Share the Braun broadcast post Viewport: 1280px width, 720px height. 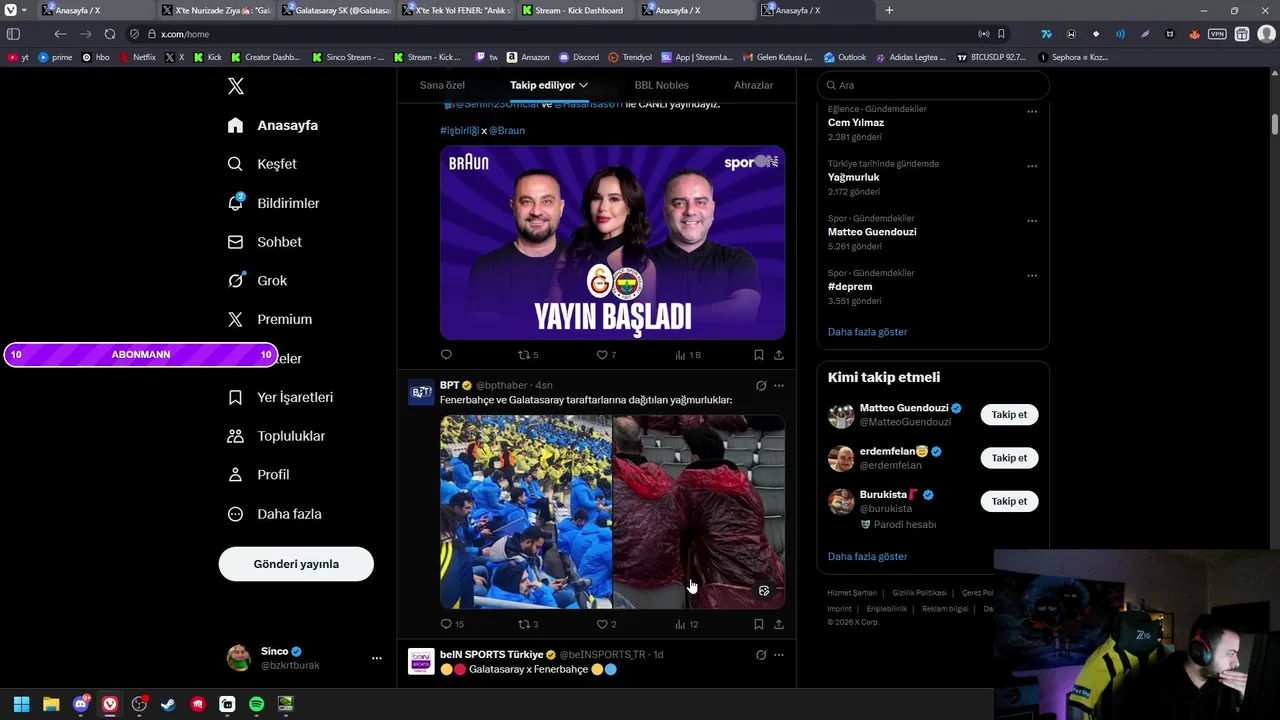(779, 355)
